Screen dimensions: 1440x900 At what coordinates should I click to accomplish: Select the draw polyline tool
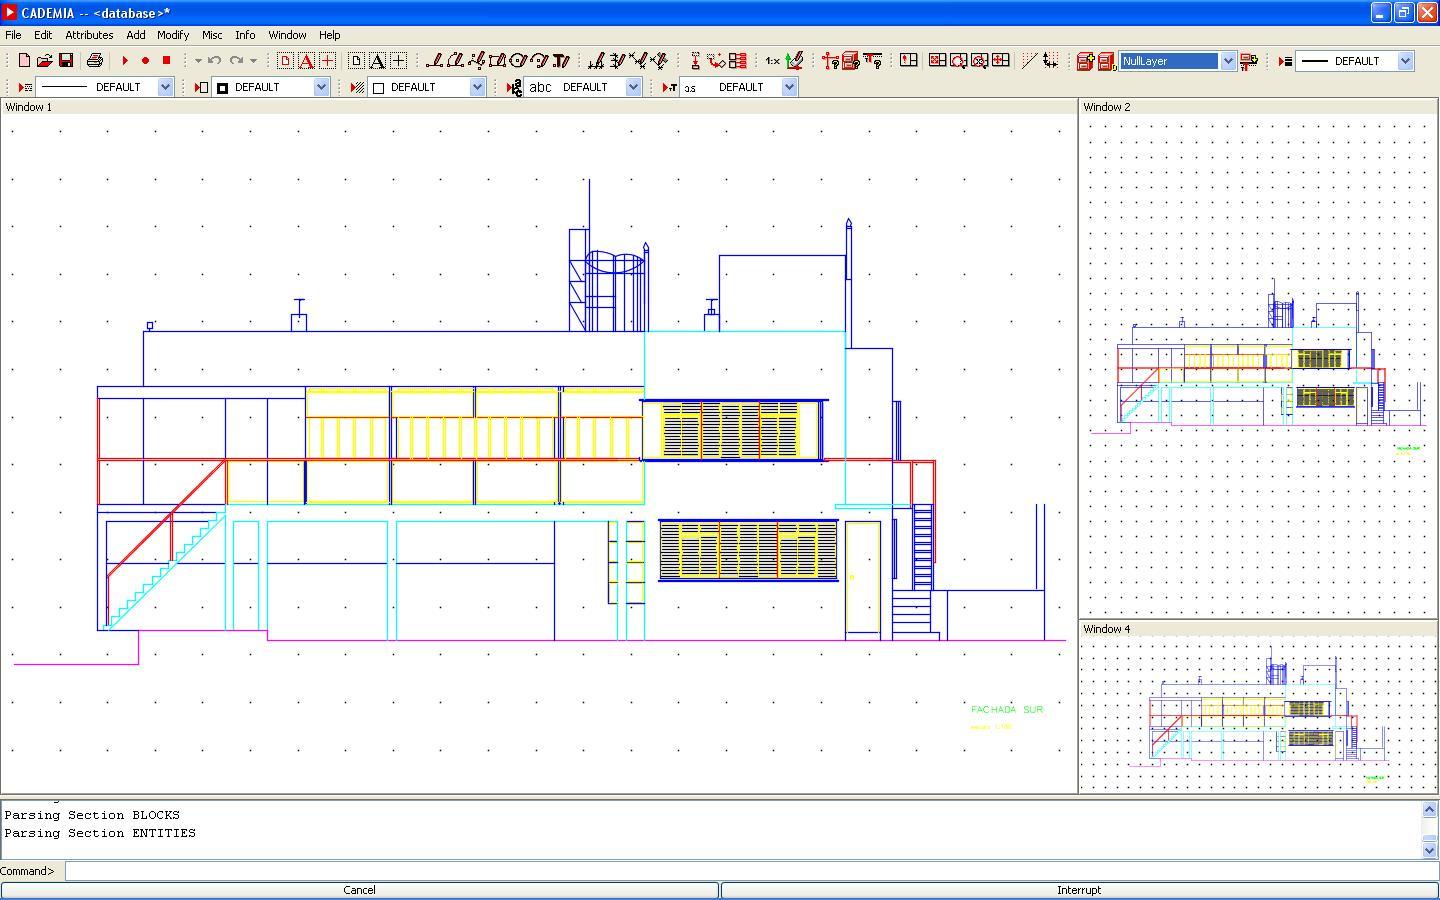tap(456, 61)
